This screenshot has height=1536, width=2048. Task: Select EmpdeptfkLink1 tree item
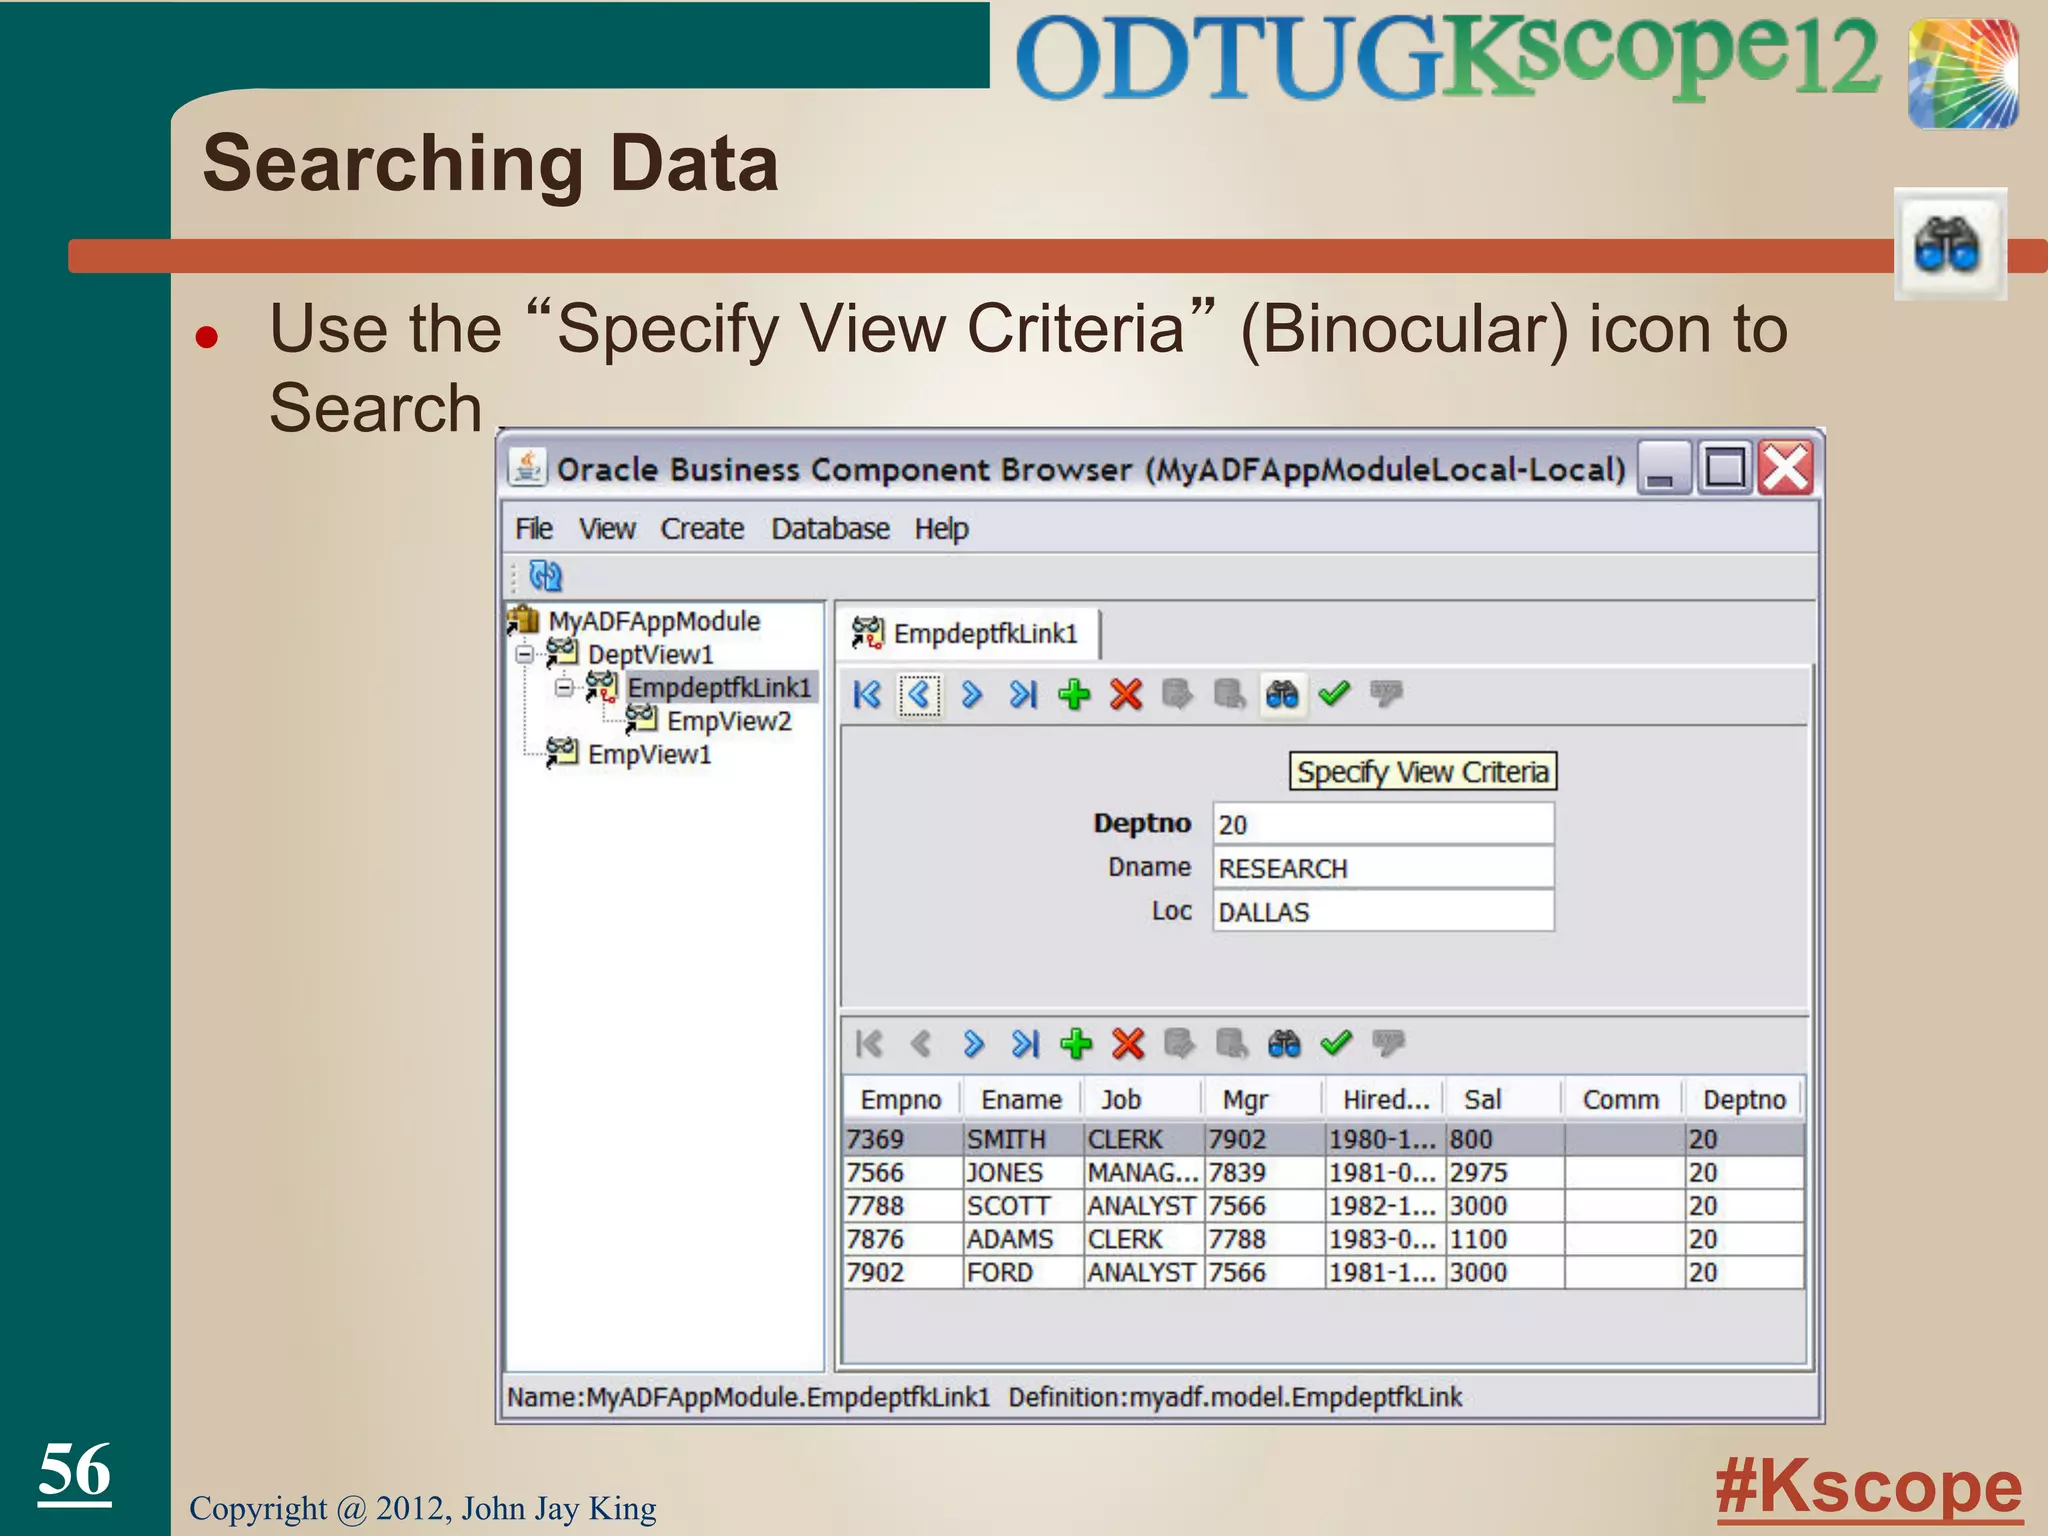pos(719,687)
